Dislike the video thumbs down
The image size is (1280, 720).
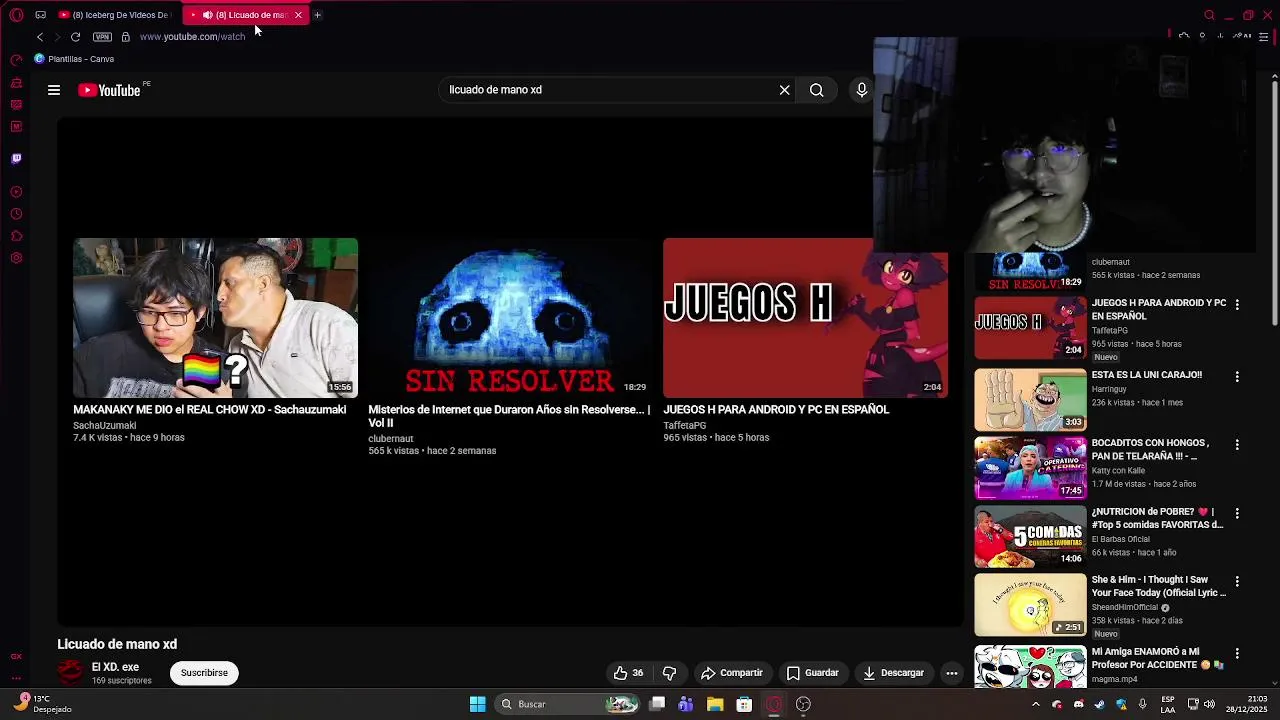[670, 673]
